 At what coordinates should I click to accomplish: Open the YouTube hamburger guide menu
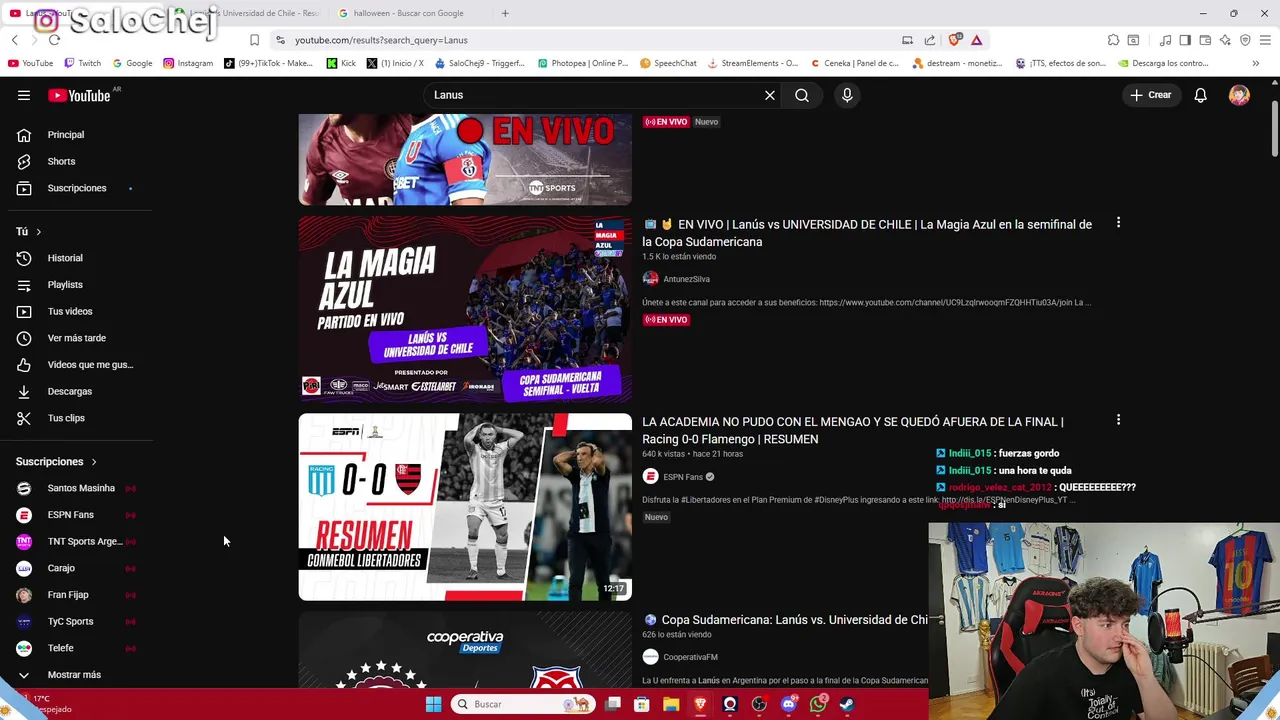(24, 95)
